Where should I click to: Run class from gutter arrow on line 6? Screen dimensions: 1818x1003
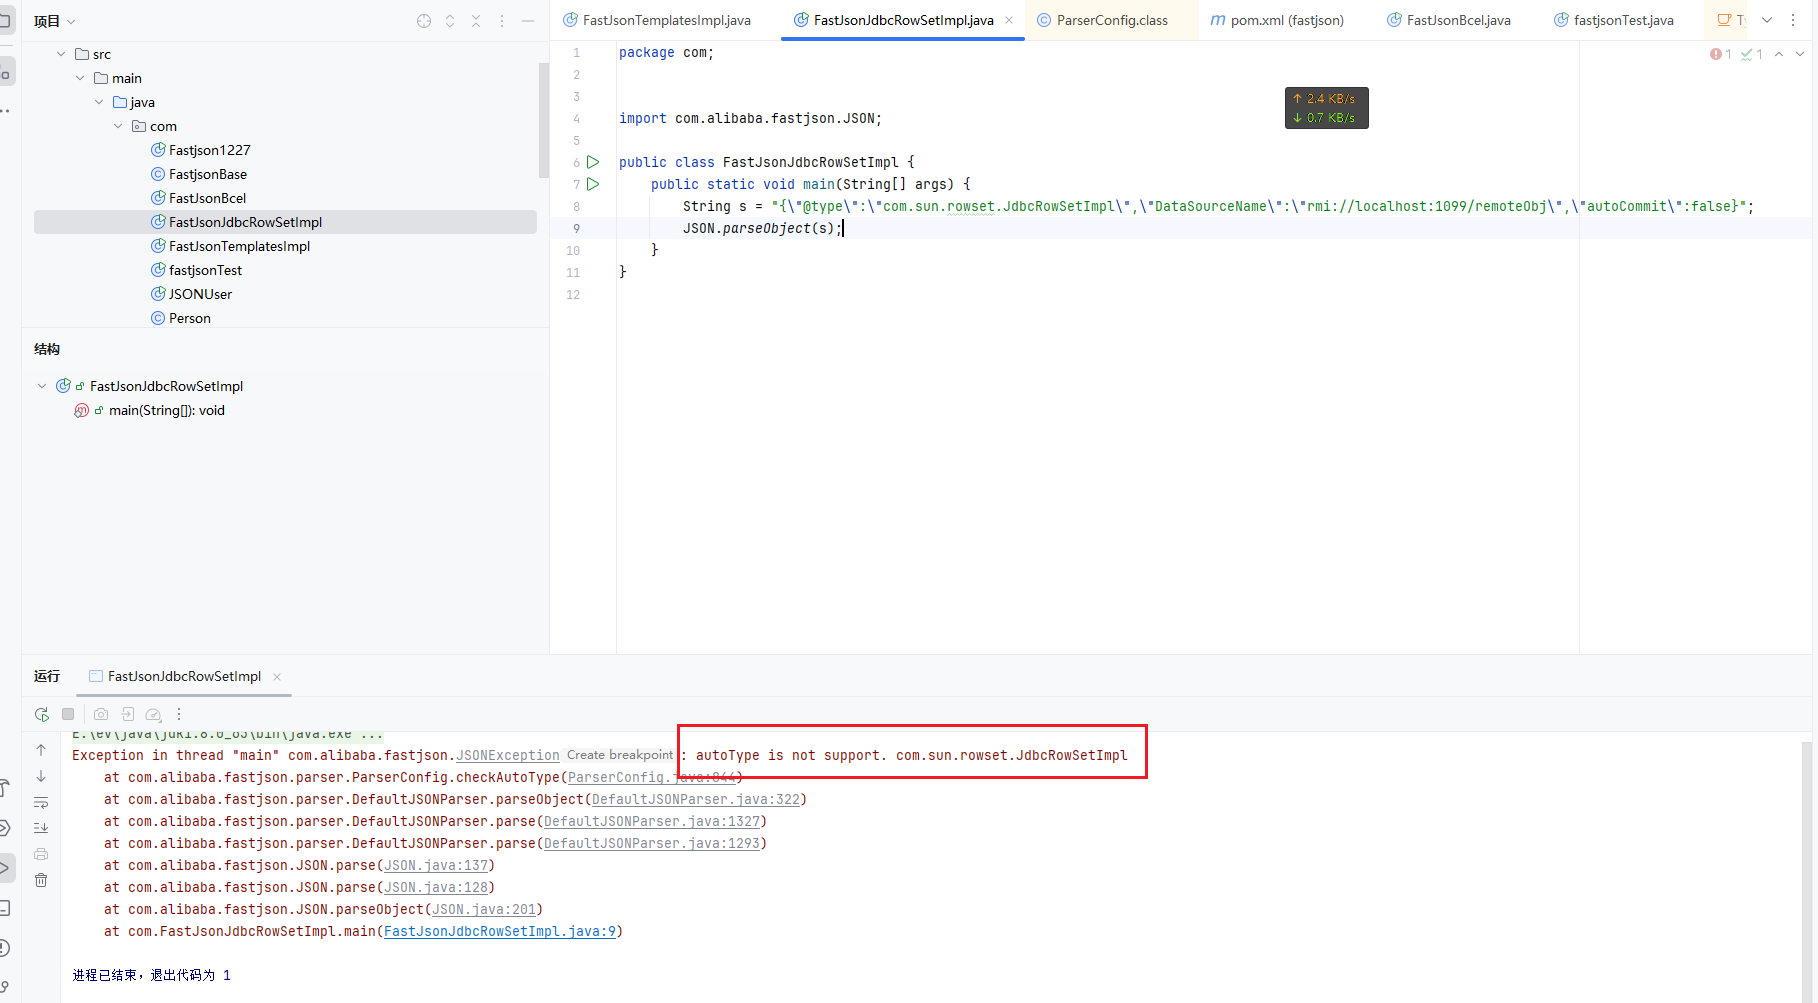point(593,162)
